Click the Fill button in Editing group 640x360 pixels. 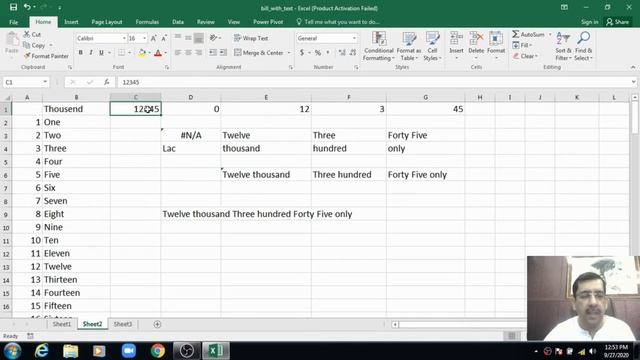[x=522, y=45]
